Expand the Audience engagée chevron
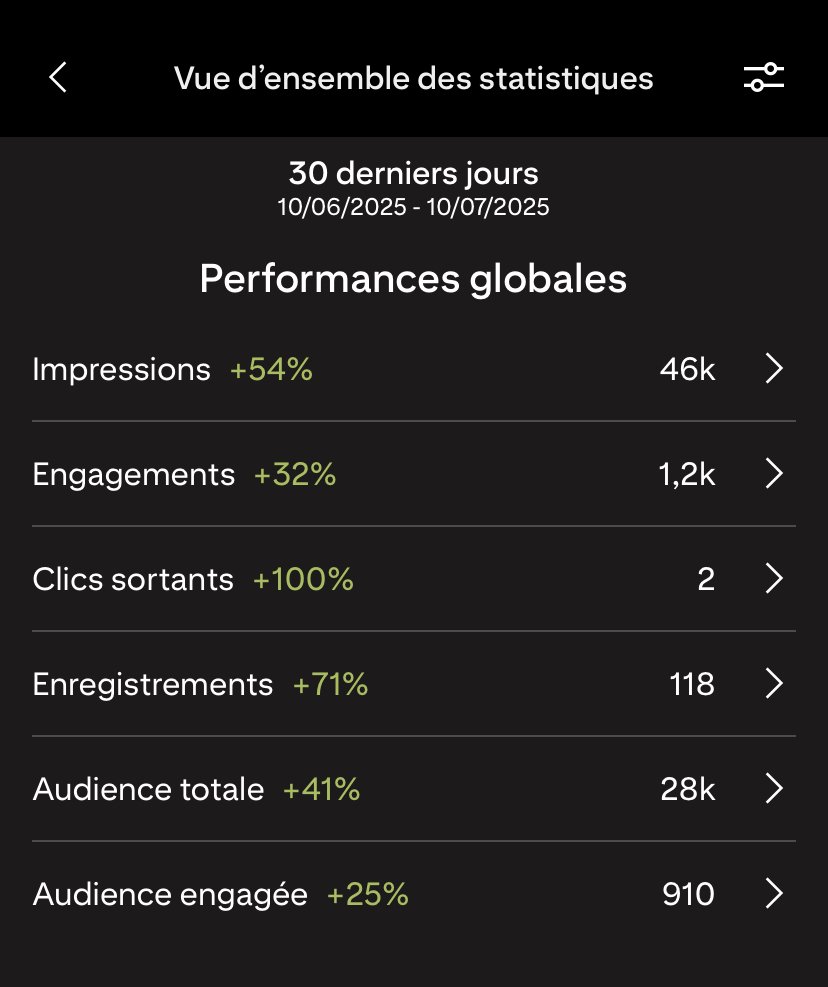 (x=774, y=894)
